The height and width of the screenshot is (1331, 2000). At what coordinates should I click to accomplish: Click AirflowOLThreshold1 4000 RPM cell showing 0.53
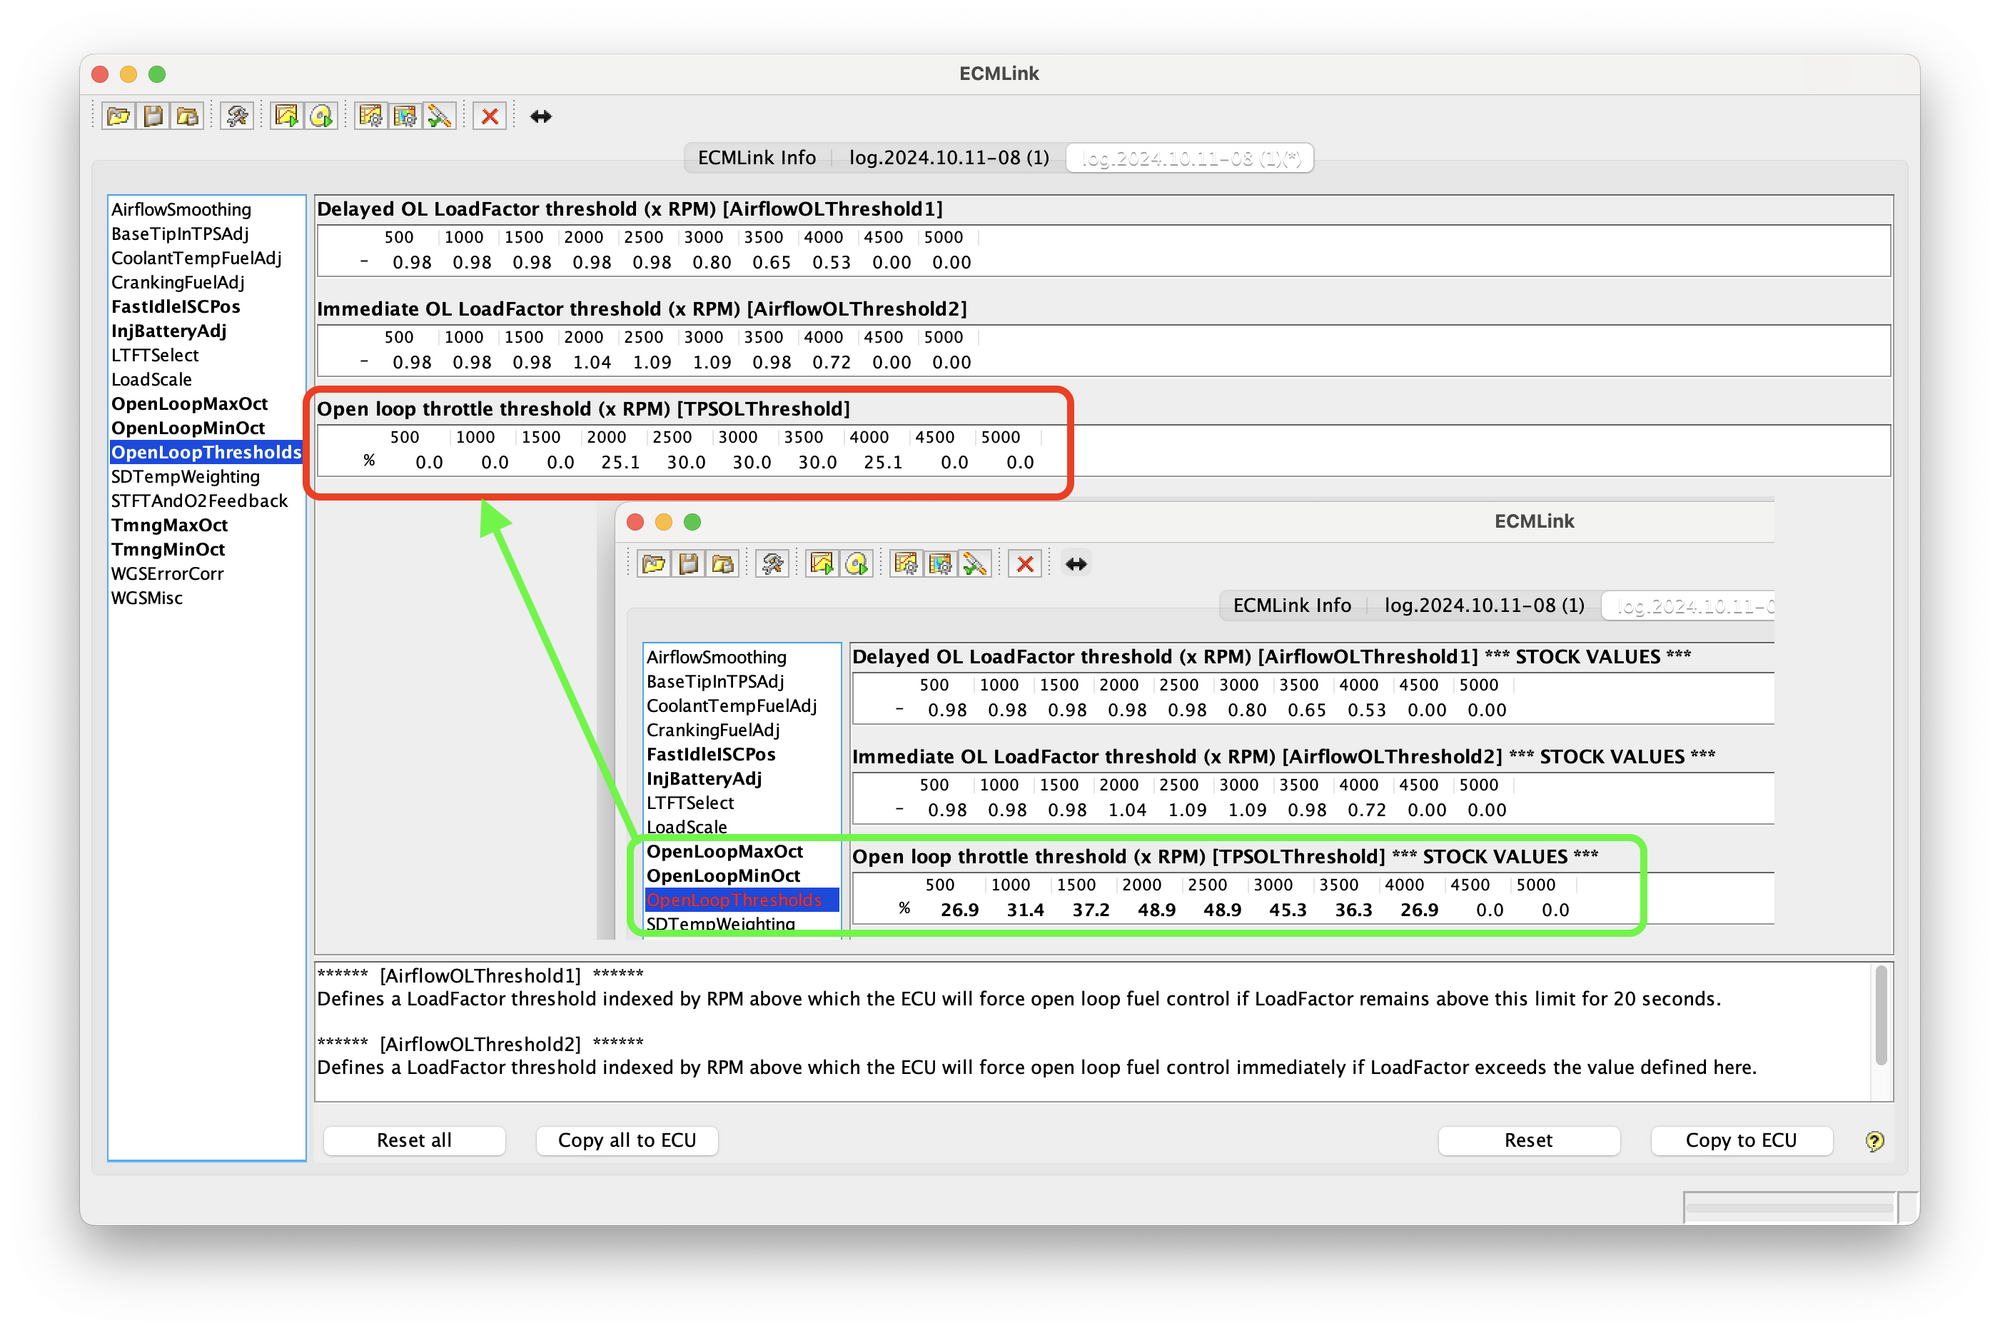[831, 263]
